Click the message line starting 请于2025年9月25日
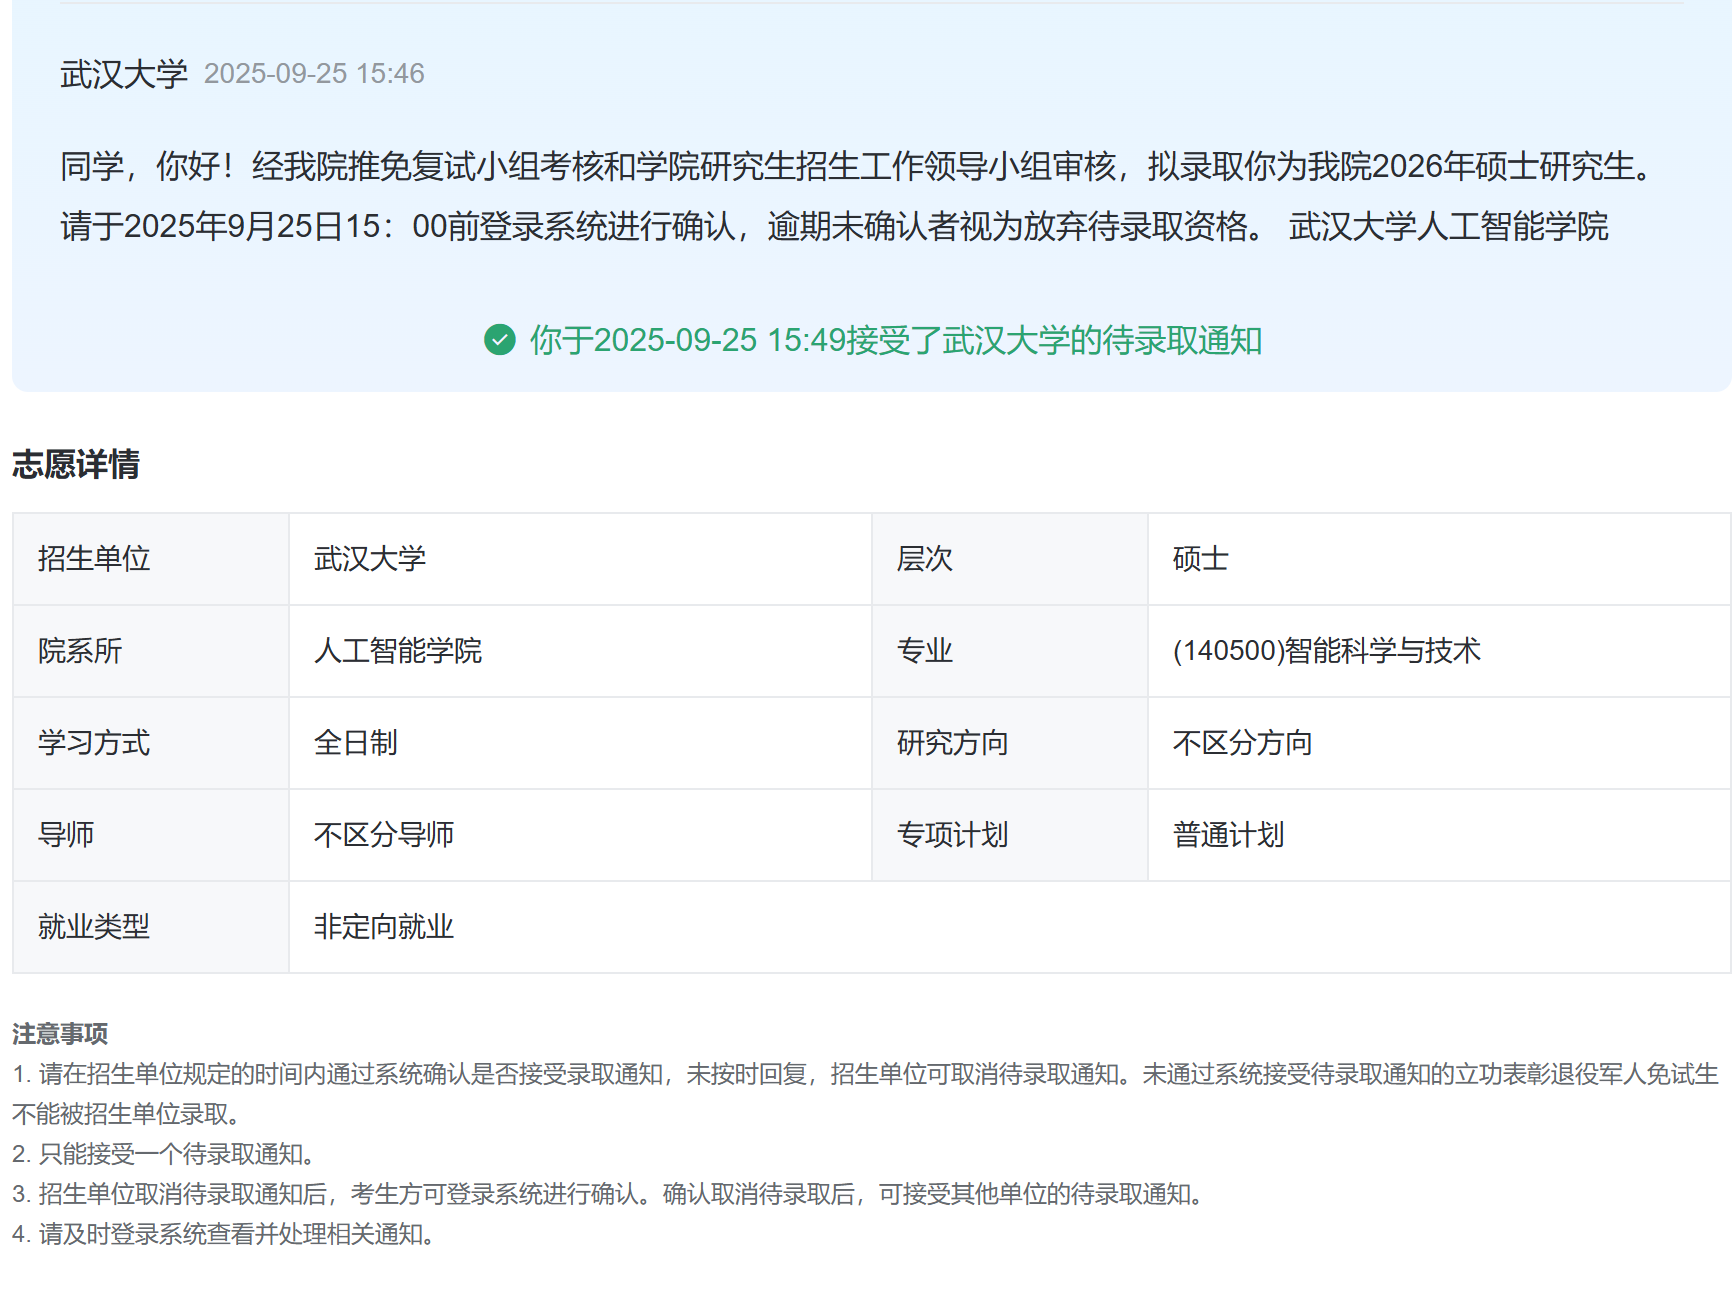Viewport: 1733px width, 1290px height. pos(834,226)
